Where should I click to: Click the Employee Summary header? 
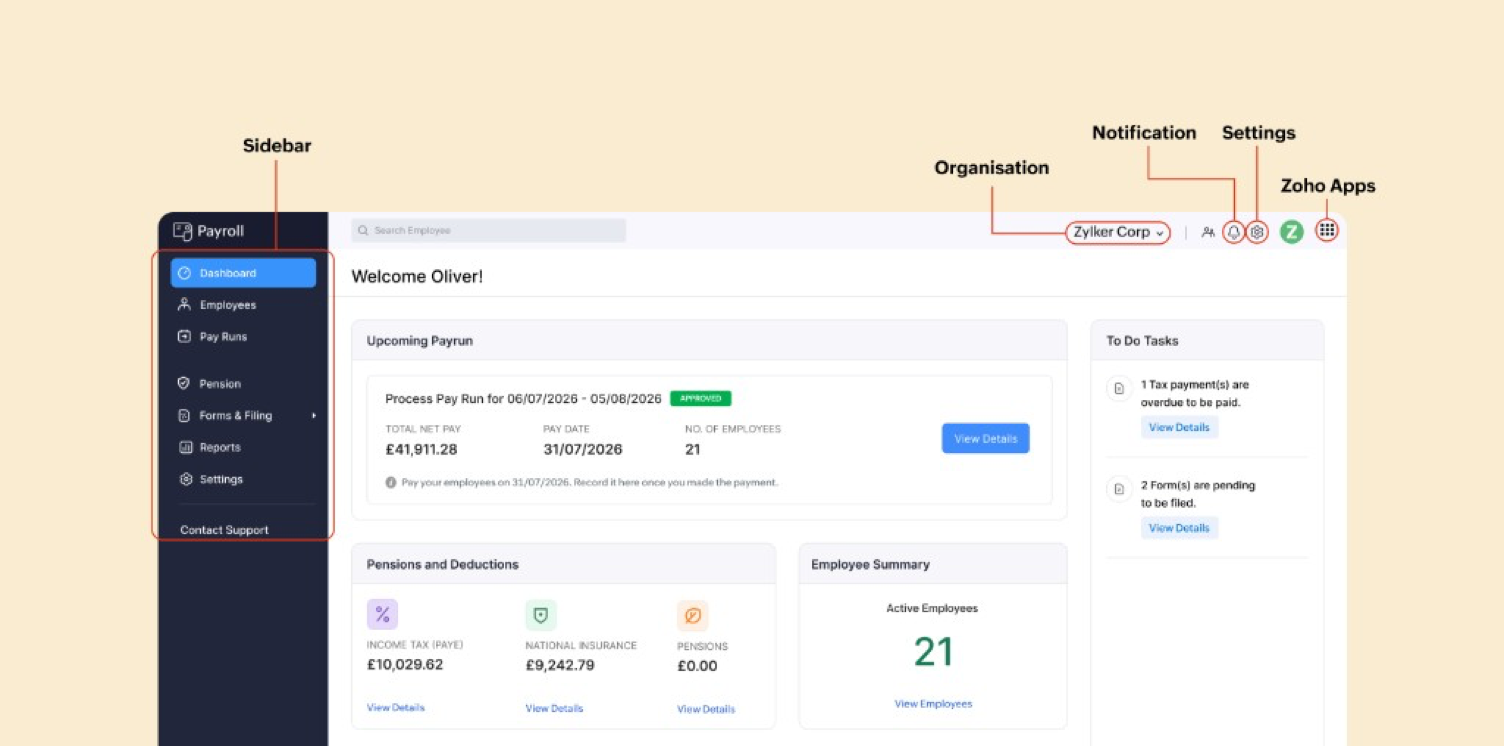tap(870, 565)
